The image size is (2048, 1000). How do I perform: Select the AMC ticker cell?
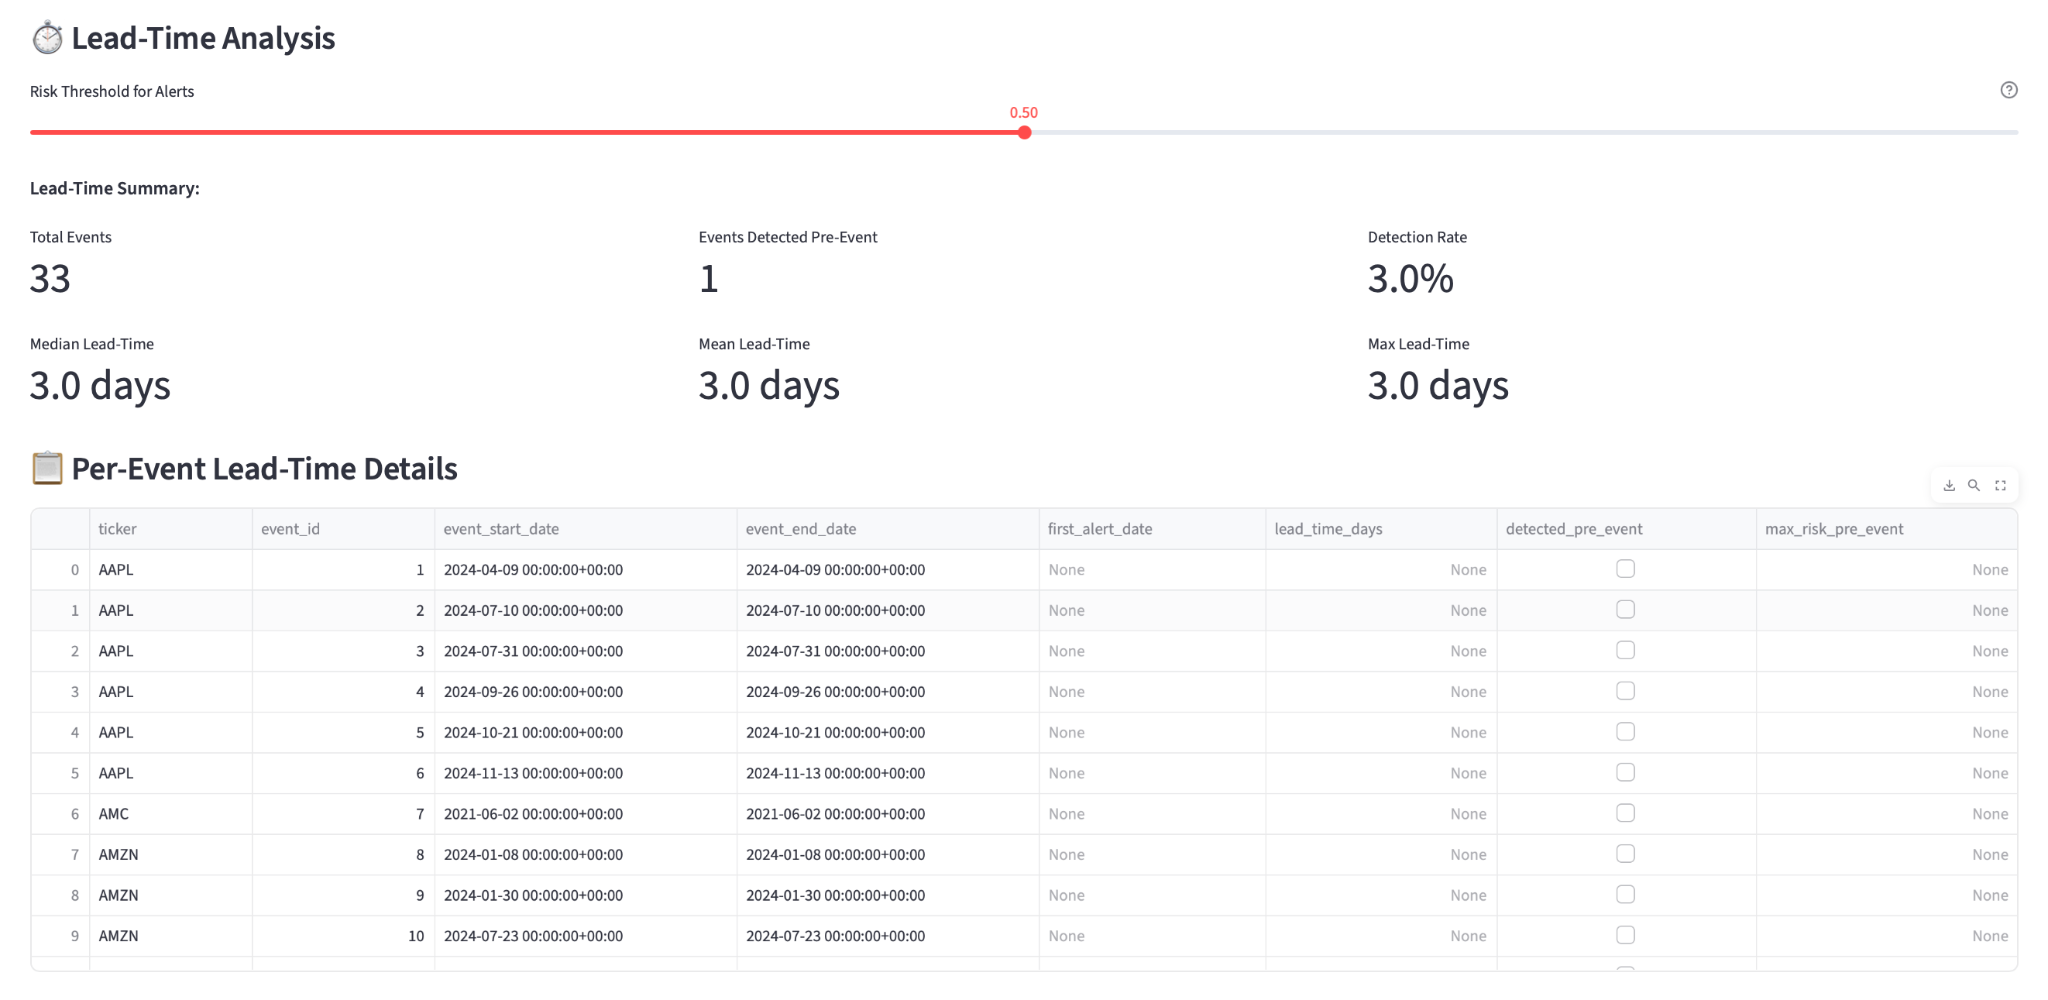114,814
